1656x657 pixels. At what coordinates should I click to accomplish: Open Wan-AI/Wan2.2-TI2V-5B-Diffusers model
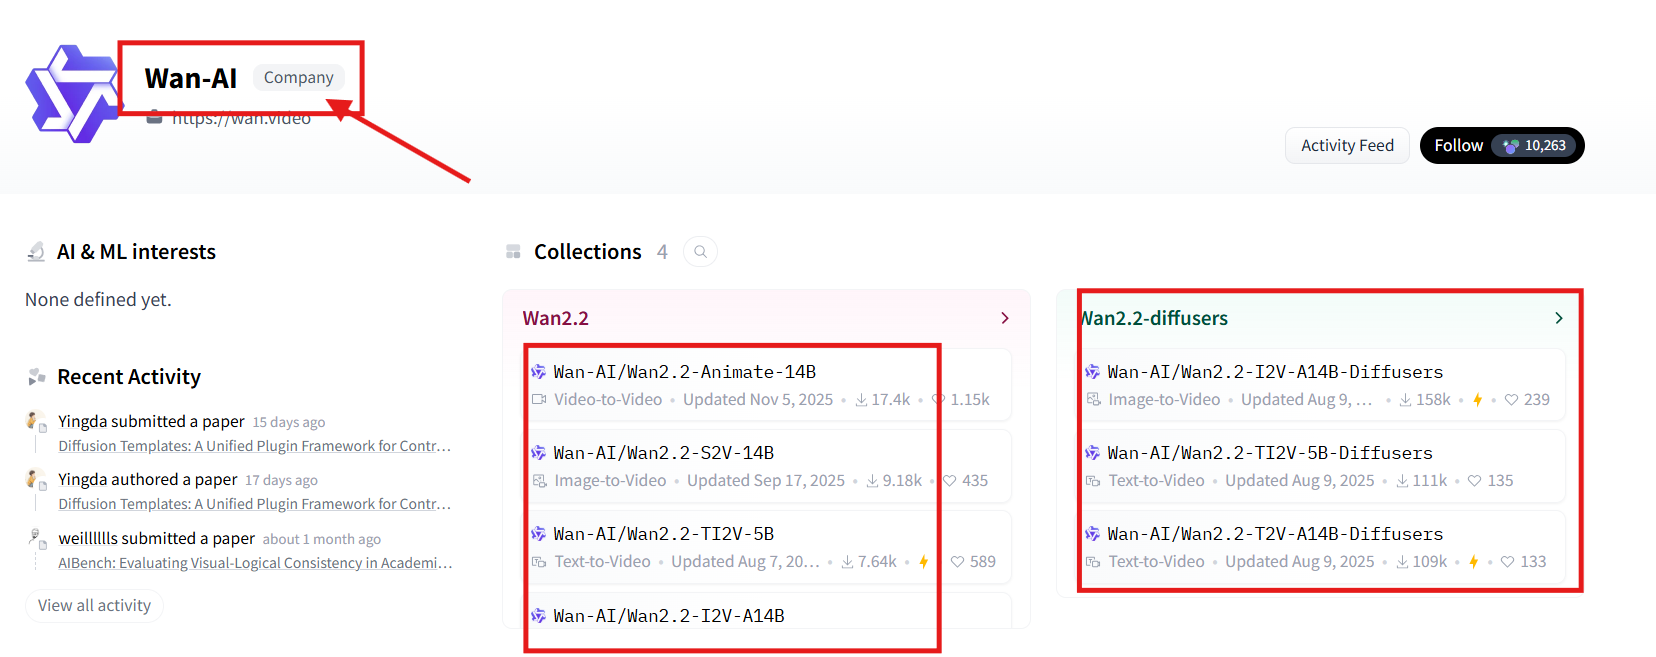(1270, 453)
